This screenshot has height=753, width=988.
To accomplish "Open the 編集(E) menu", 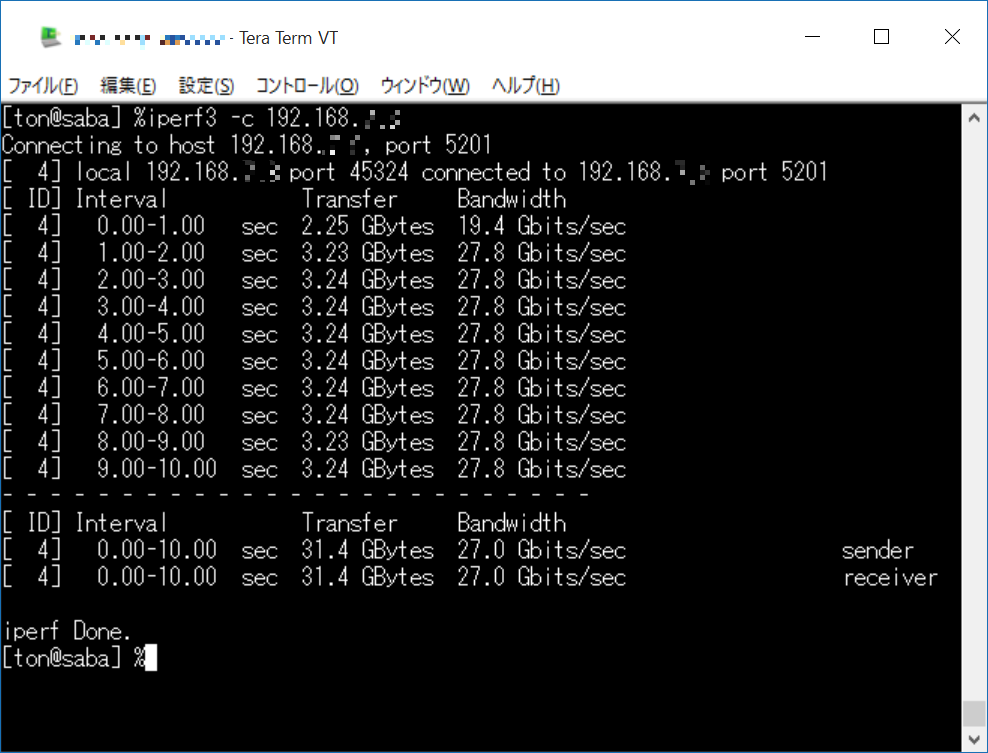I will click(x=128, y=85).
